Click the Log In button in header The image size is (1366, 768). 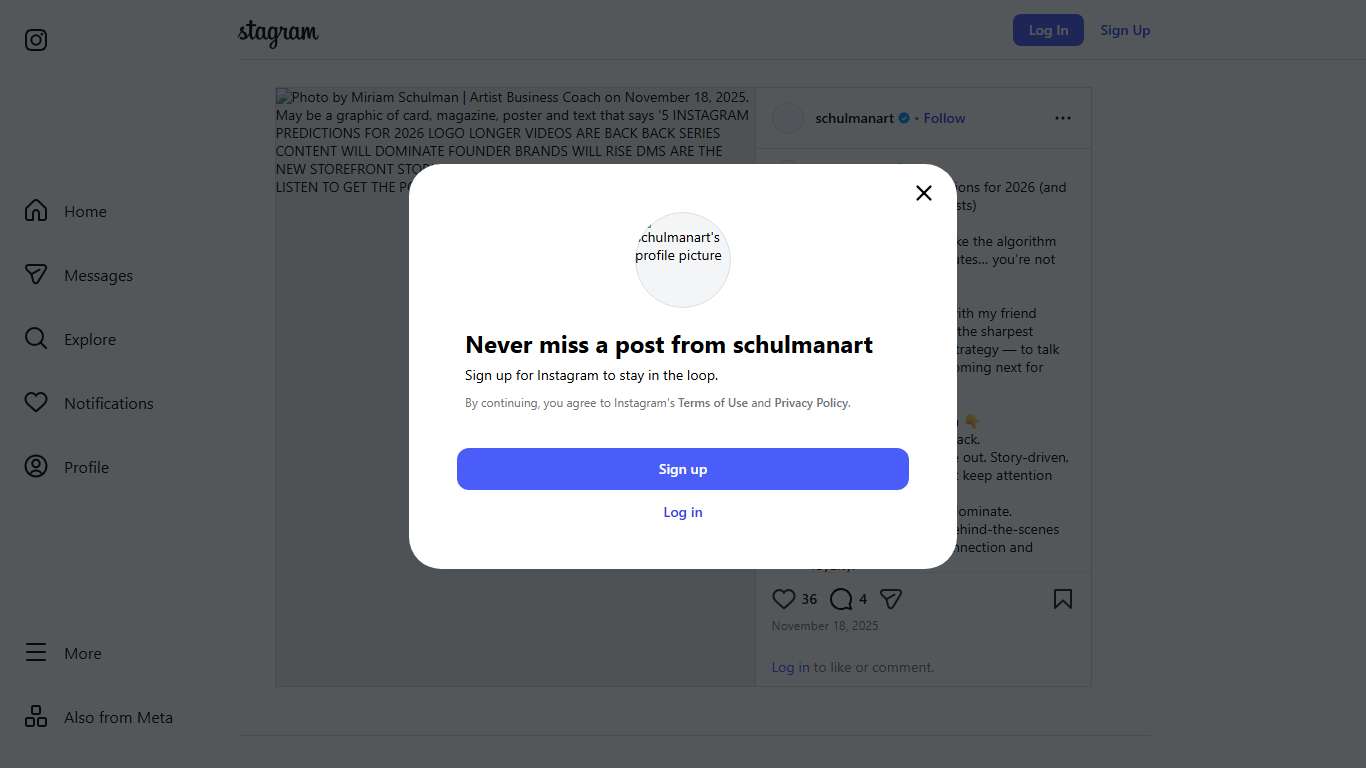point(1048,30)
